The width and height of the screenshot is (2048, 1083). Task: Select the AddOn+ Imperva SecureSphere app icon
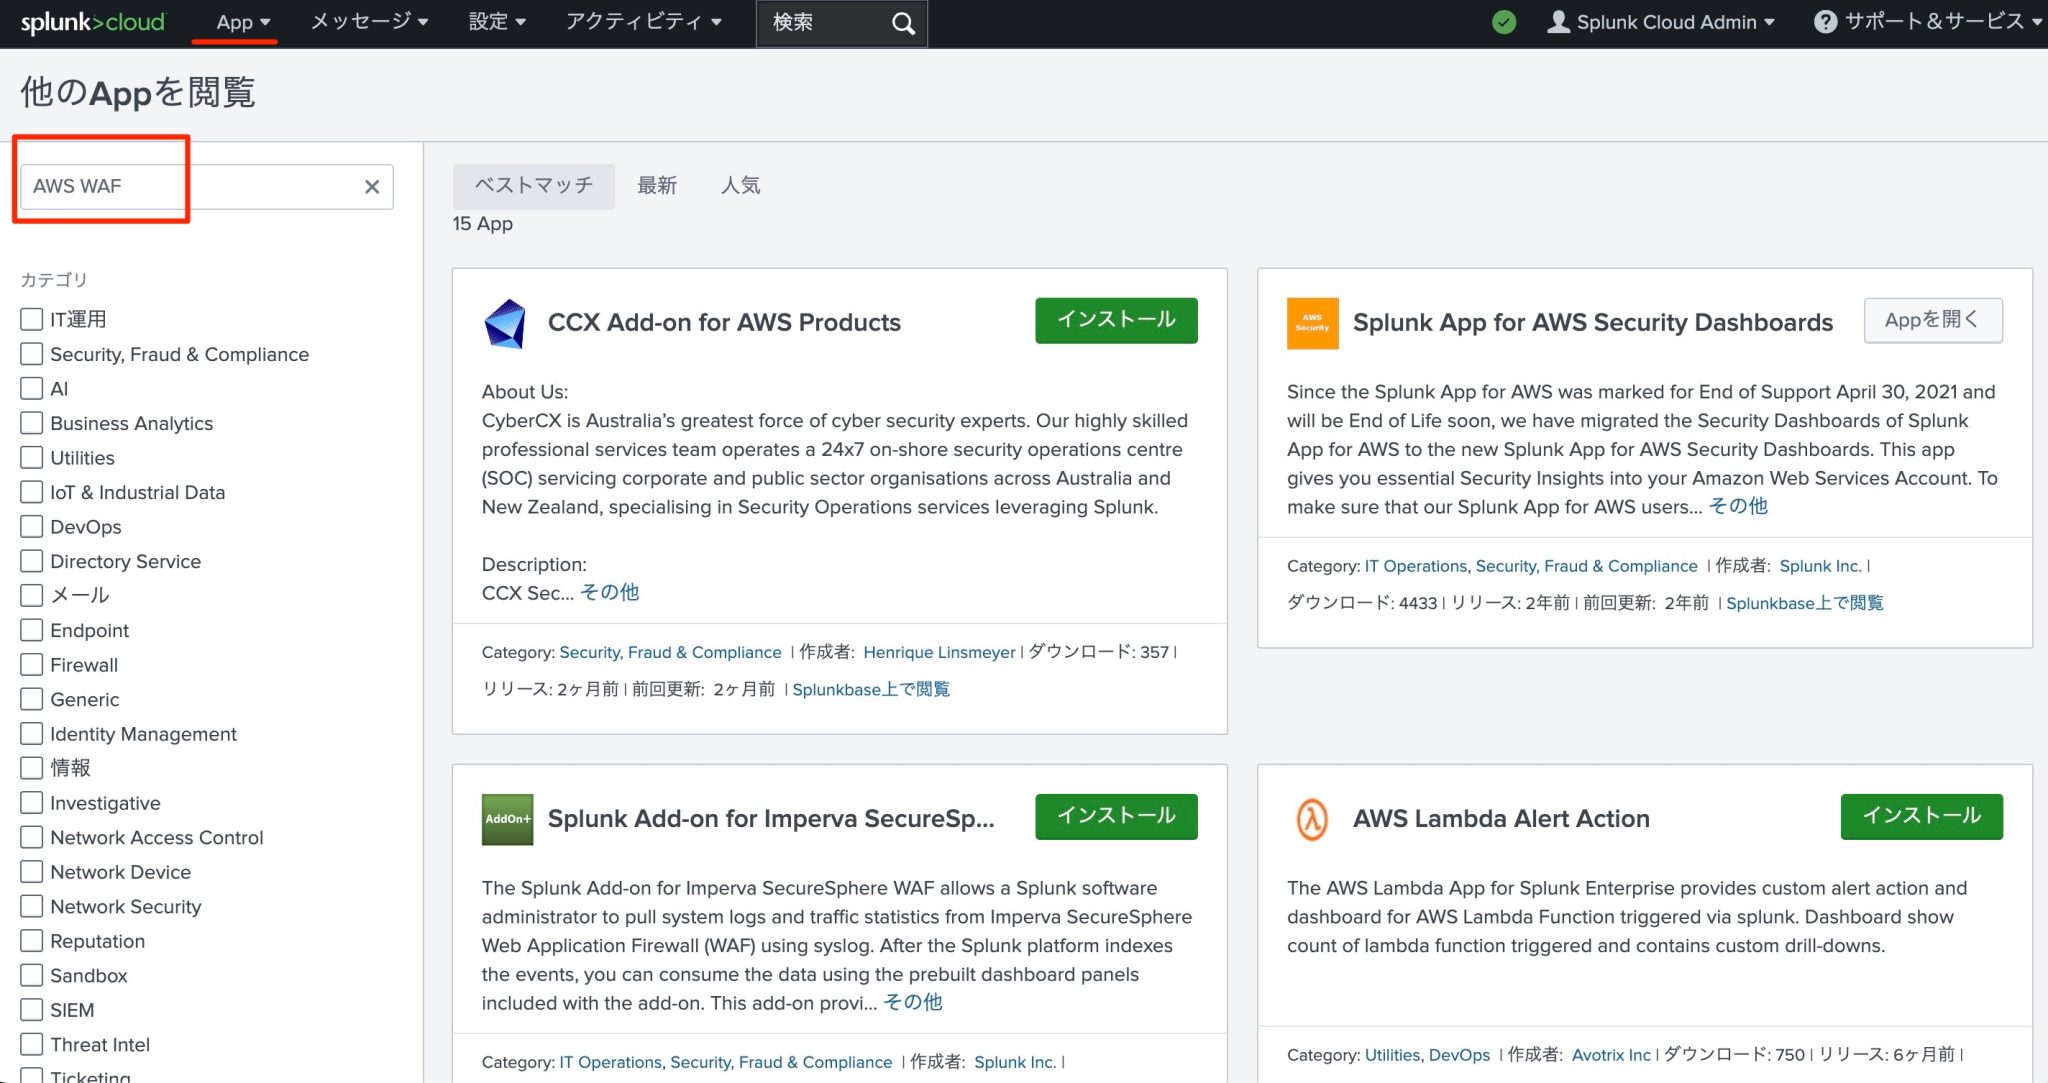tap(506, 818)
